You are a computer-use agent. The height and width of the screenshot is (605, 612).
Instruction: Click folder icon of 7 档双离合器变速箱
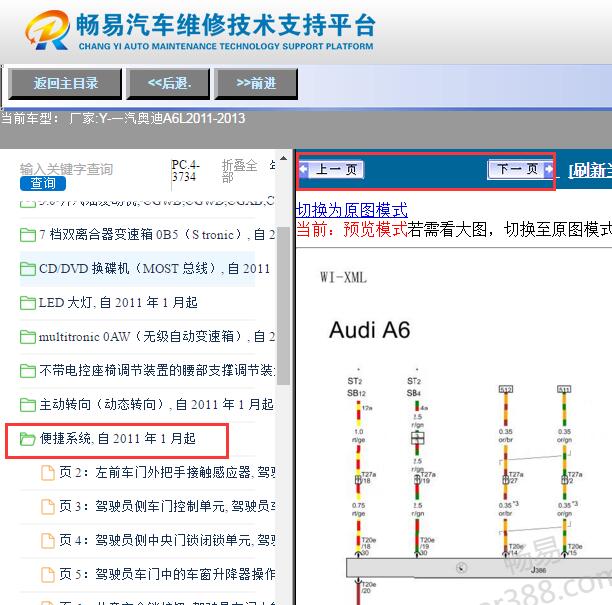[28, 235]
